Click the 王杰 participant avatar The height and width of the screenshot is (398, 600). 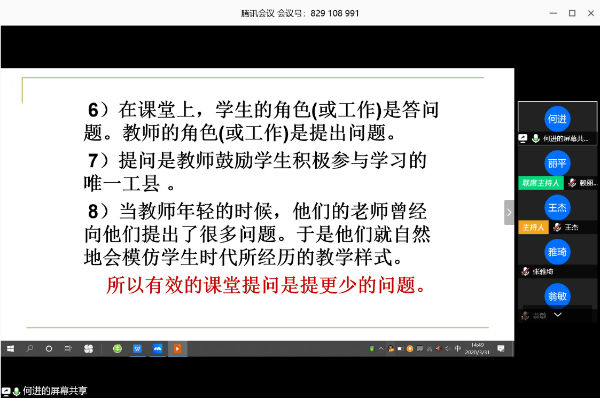pos(557,208)
